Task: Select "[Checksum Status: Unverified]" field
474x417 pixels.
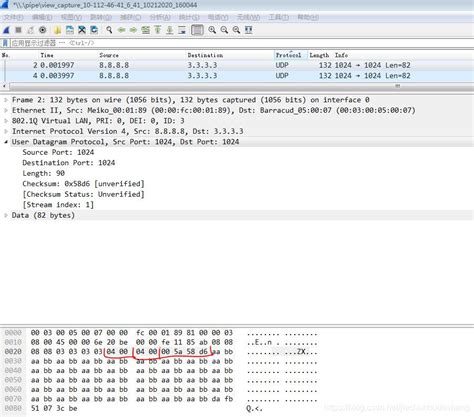Action: point(83,194)
